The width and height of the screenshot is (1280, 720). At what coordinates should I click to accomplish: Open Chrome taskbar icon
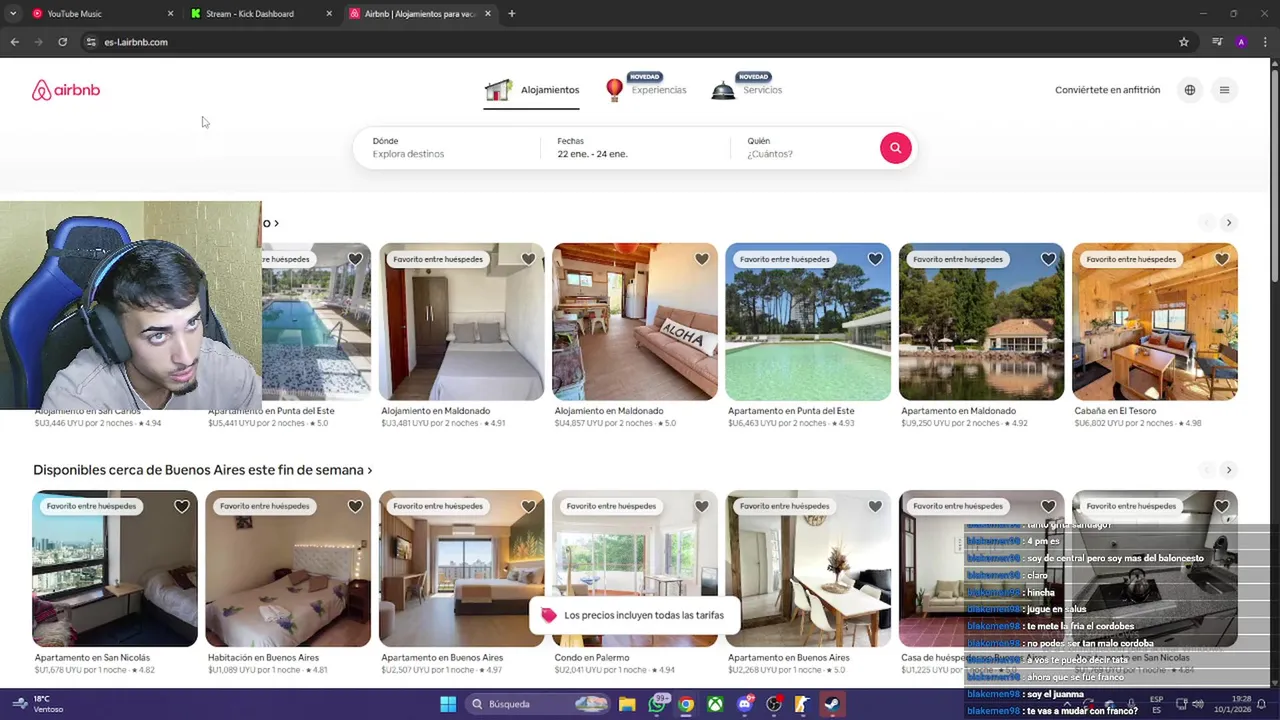[686, 704]
